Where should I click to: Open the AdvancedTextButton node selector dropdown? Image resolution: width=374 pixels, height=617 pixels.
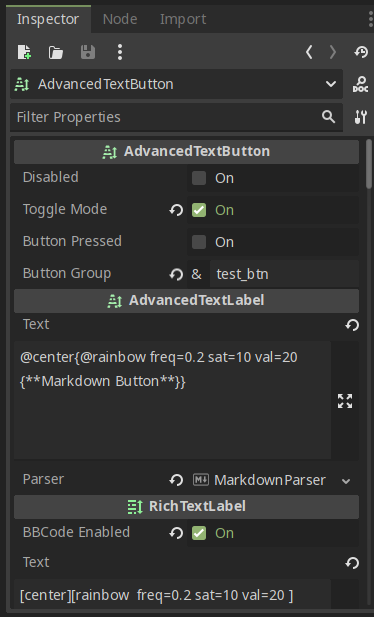pos(176,84)
